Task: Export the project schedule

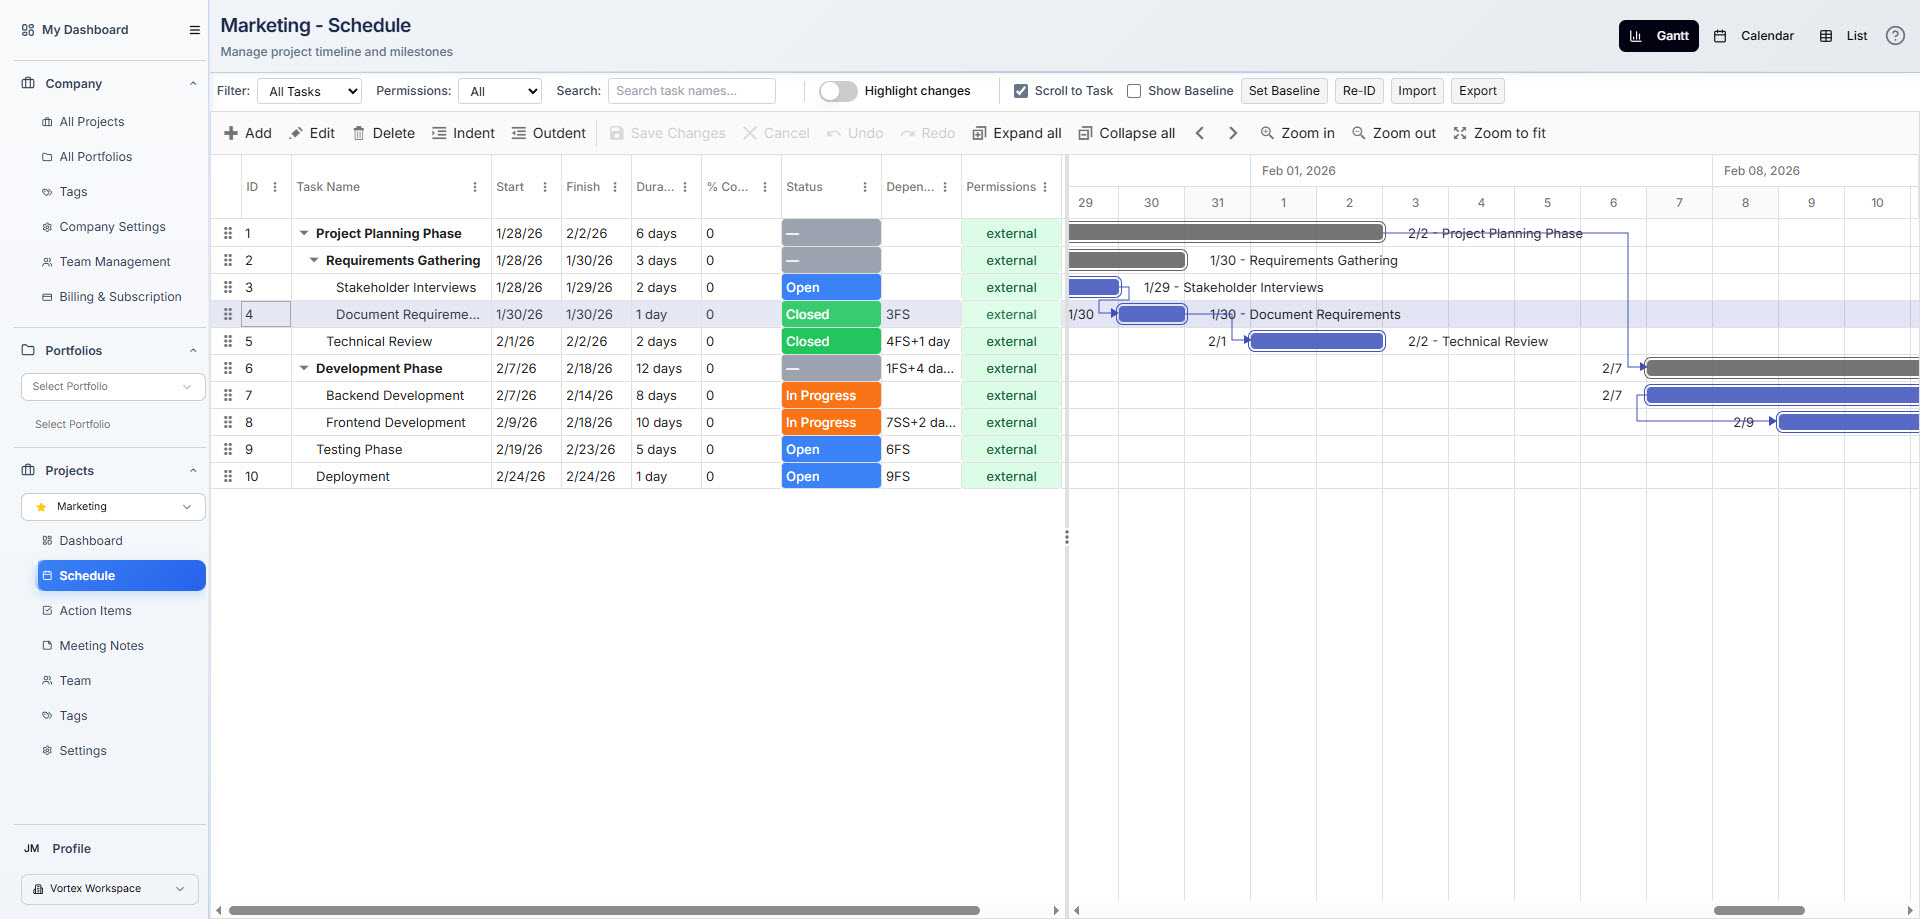Action: coord(1477,90)
